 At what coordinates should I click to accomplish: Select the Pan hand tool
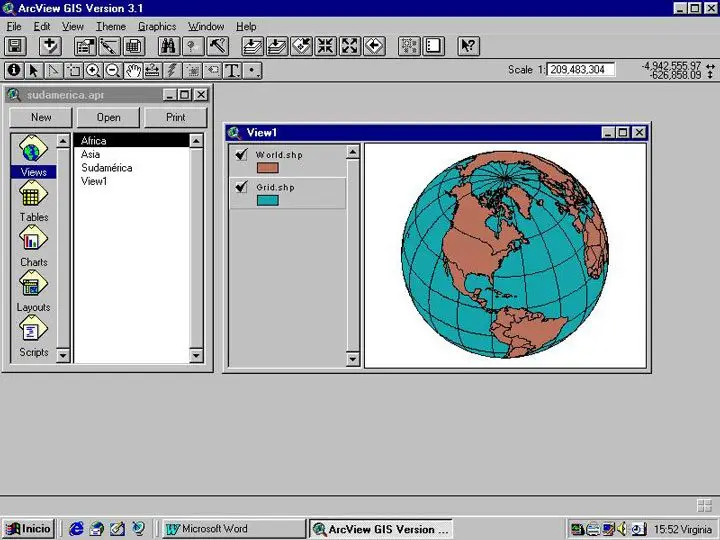pos(133,70)
